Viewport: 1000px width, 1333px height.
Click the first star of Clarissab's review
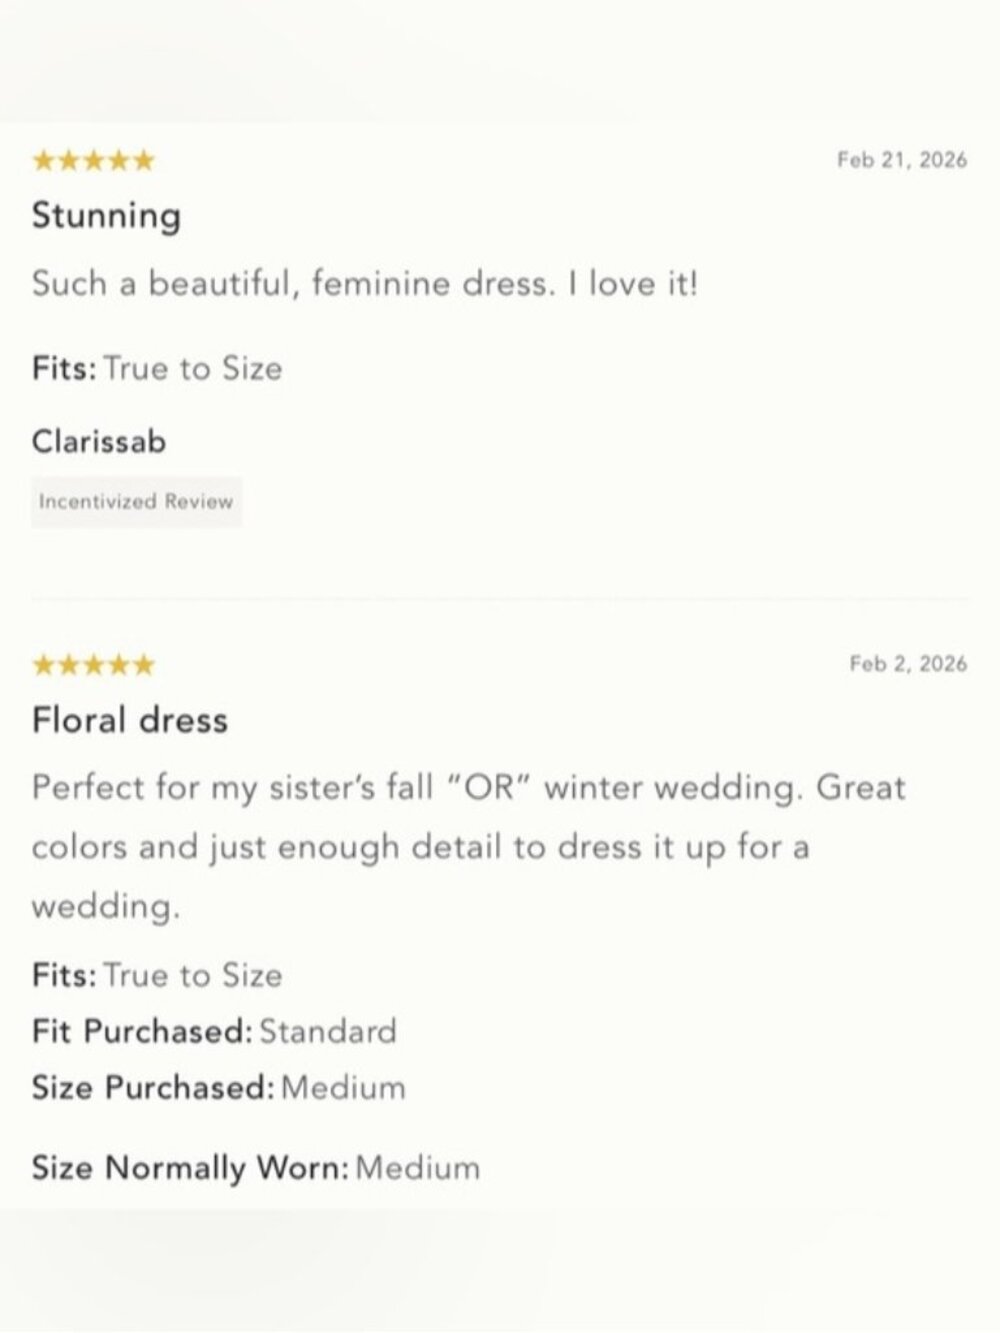(x=43, y=160)
